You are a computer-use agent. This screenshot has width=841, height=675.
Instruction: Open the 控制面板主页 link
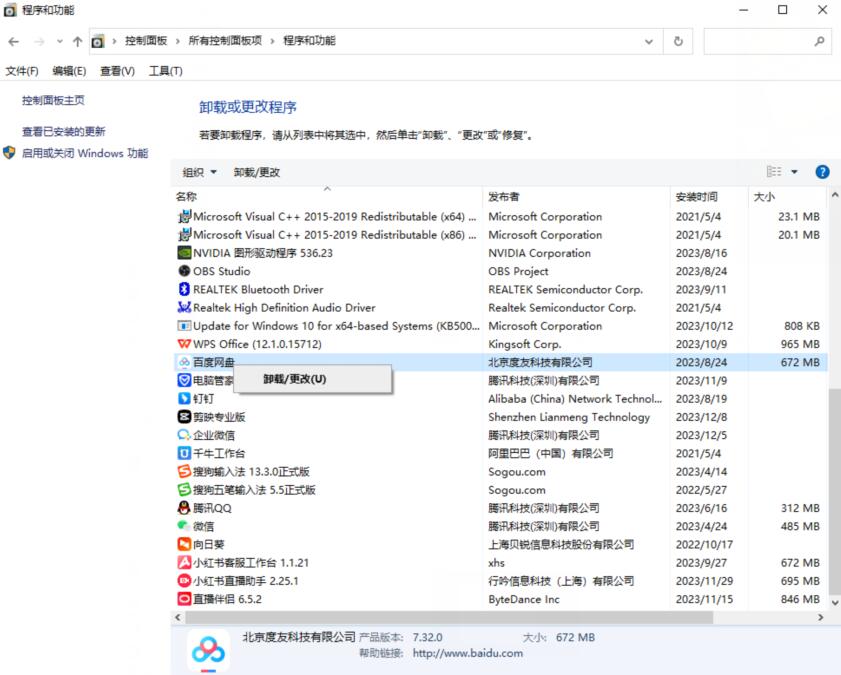pos(53,100)
